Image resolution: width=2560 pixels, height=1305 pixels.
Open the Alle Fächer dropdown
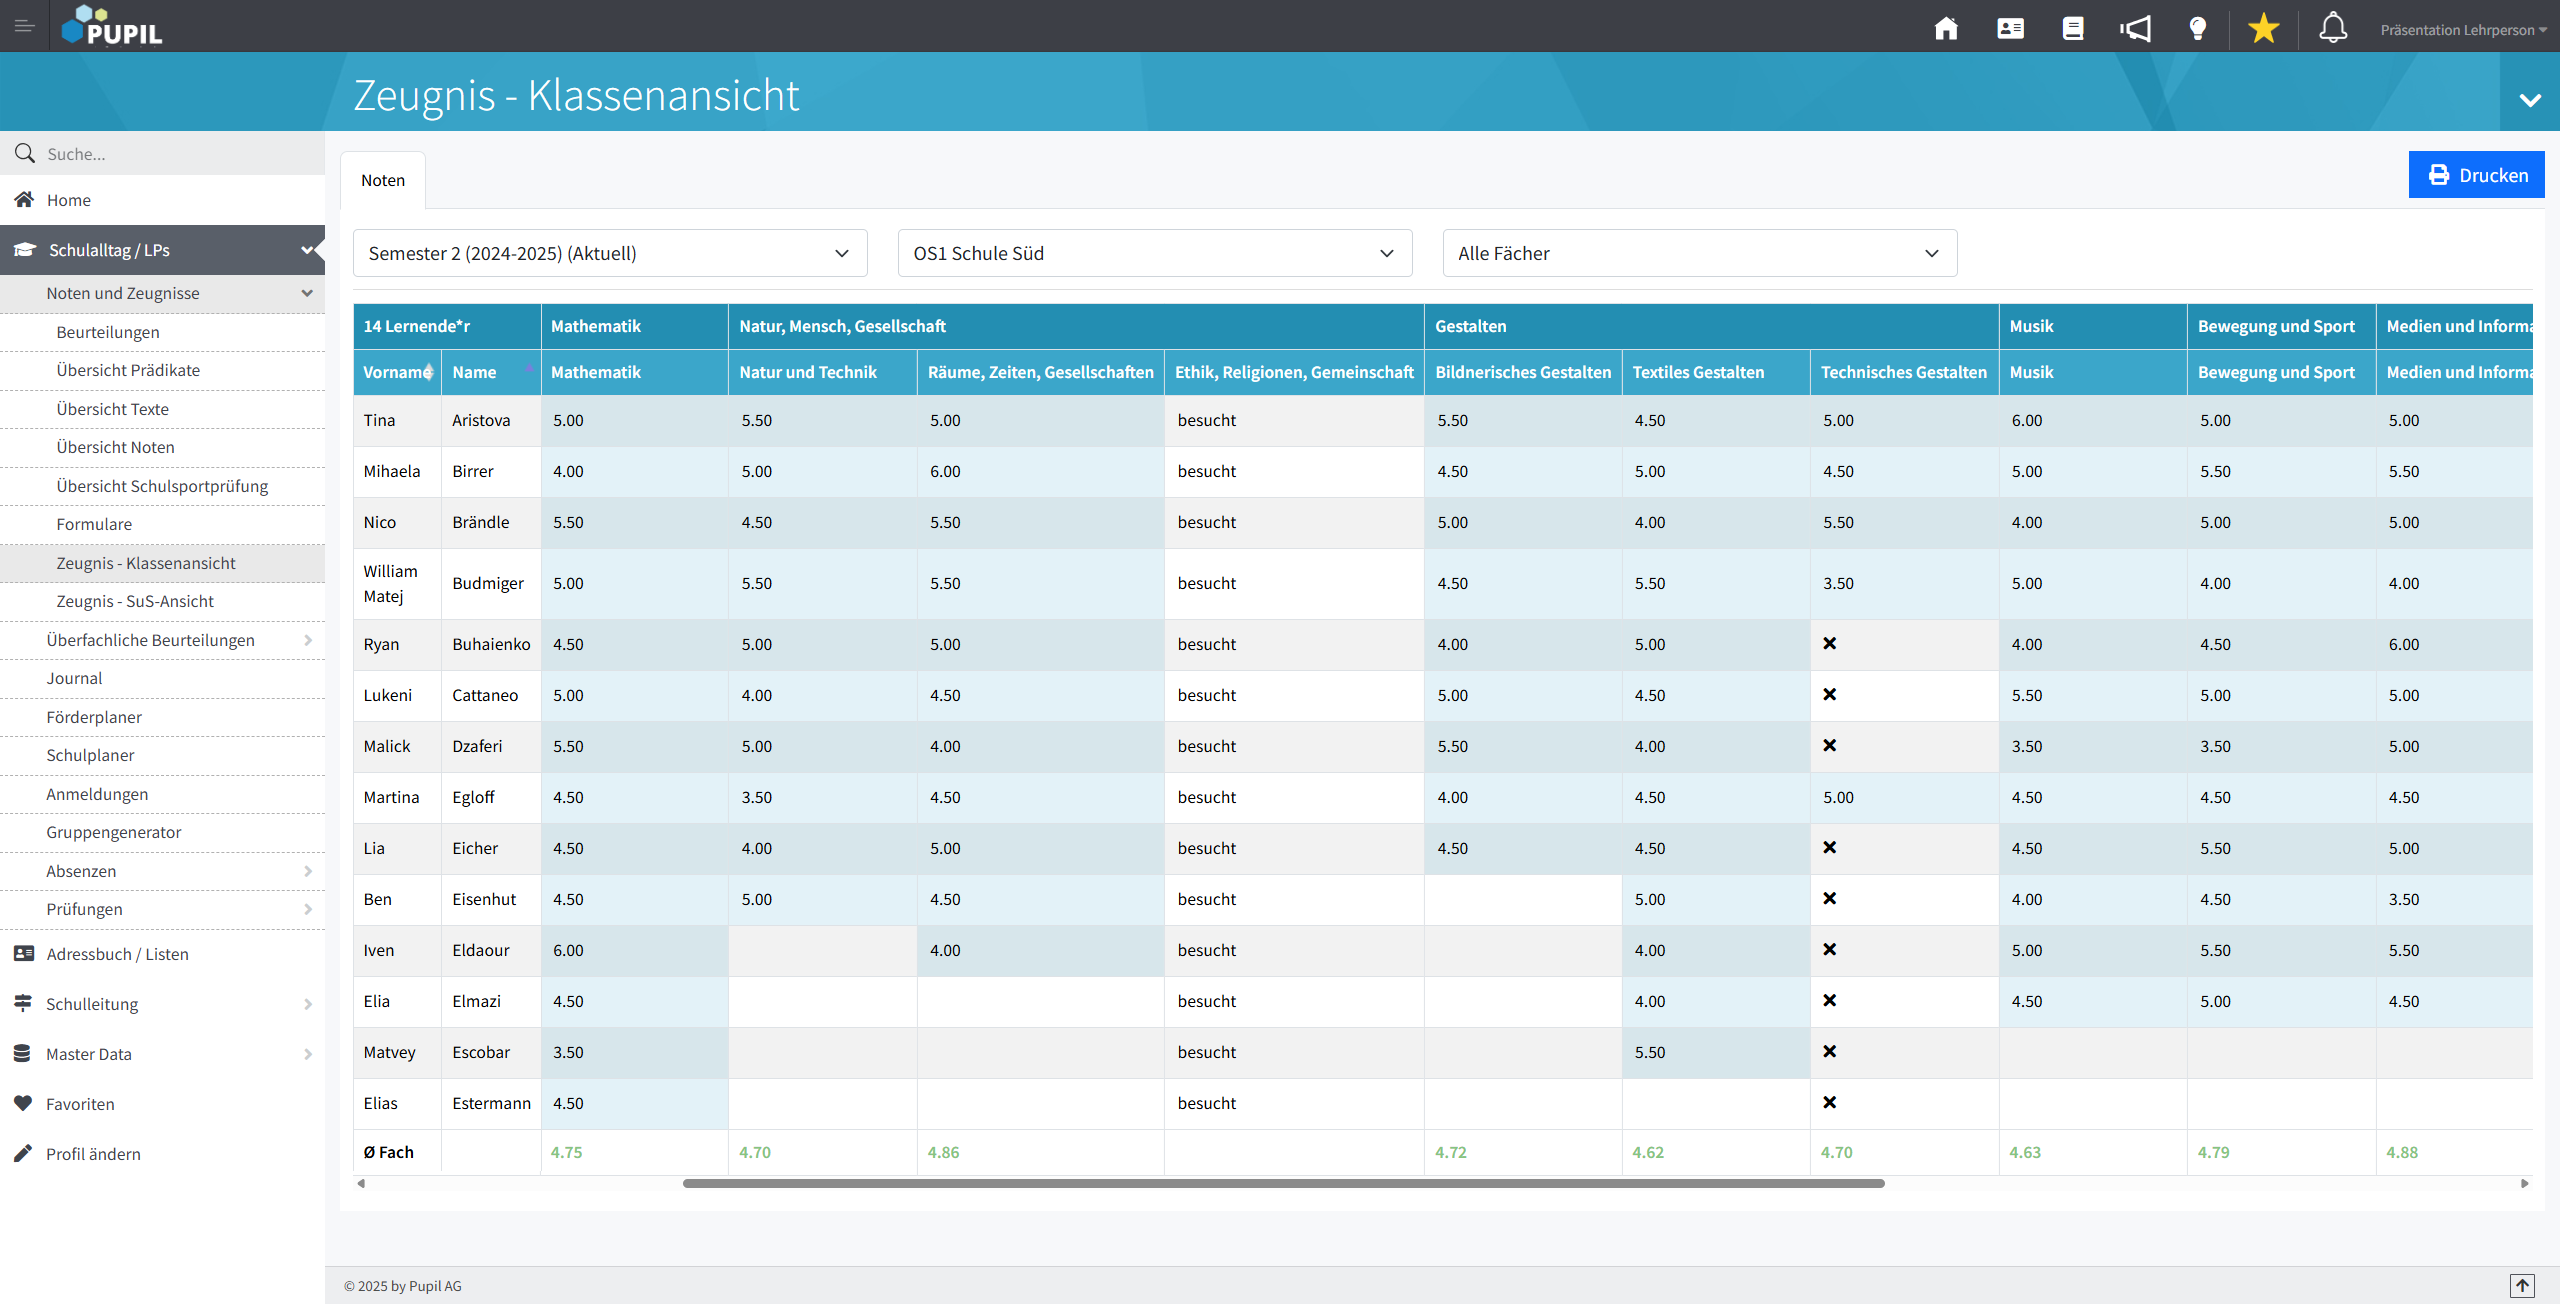pos(1699,253)
